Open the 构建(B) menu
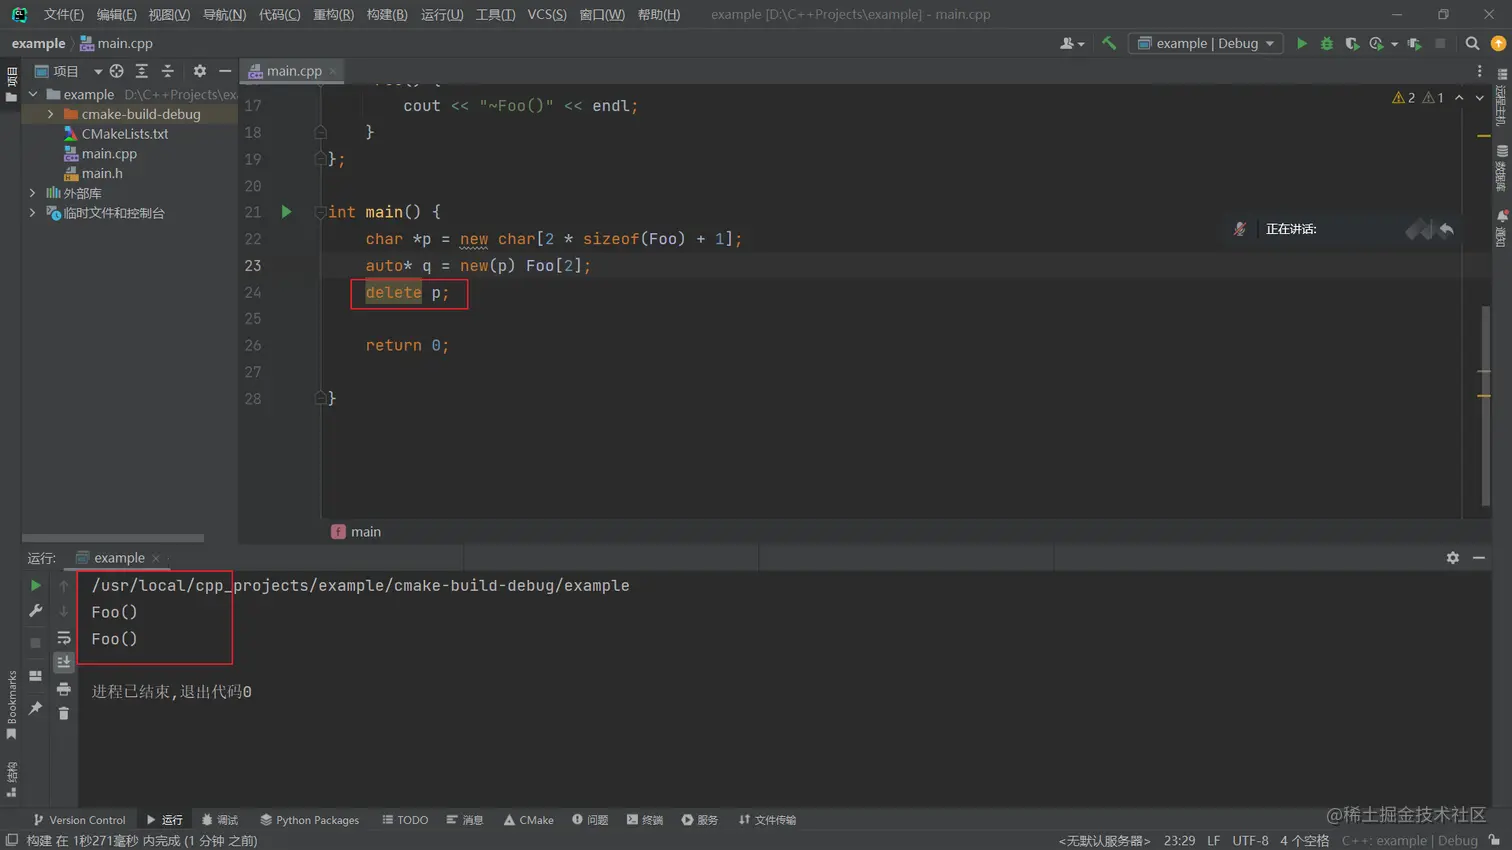 tap(387, 14)
